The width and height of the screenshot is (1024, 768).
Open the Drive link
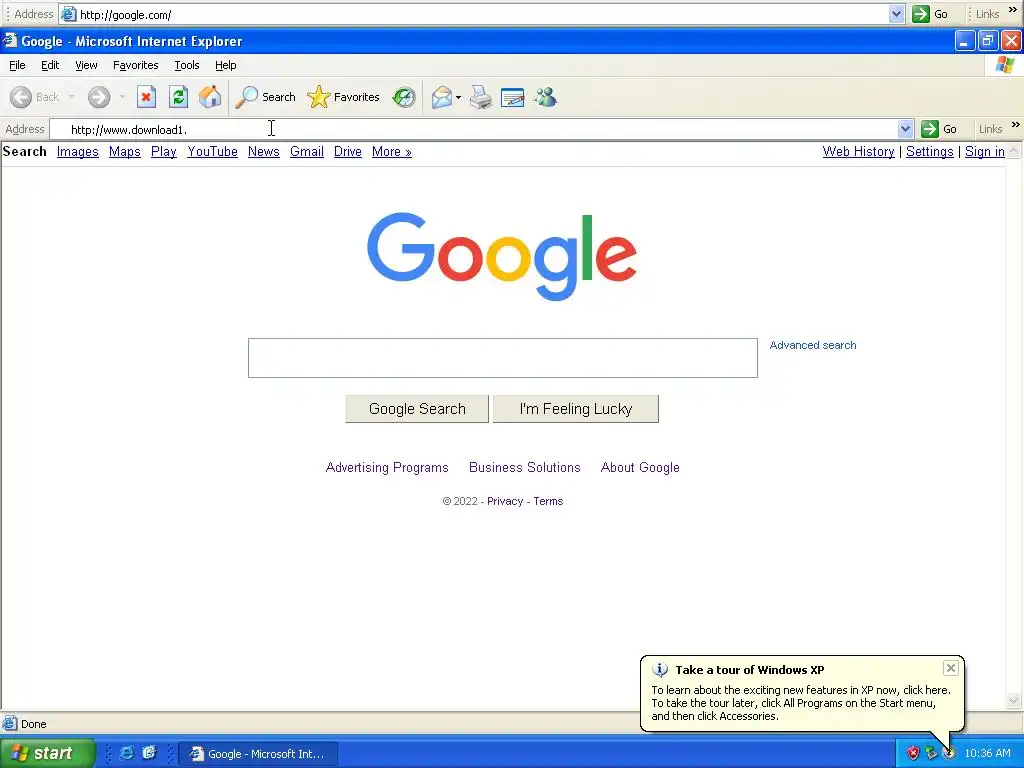pos(348,152)
